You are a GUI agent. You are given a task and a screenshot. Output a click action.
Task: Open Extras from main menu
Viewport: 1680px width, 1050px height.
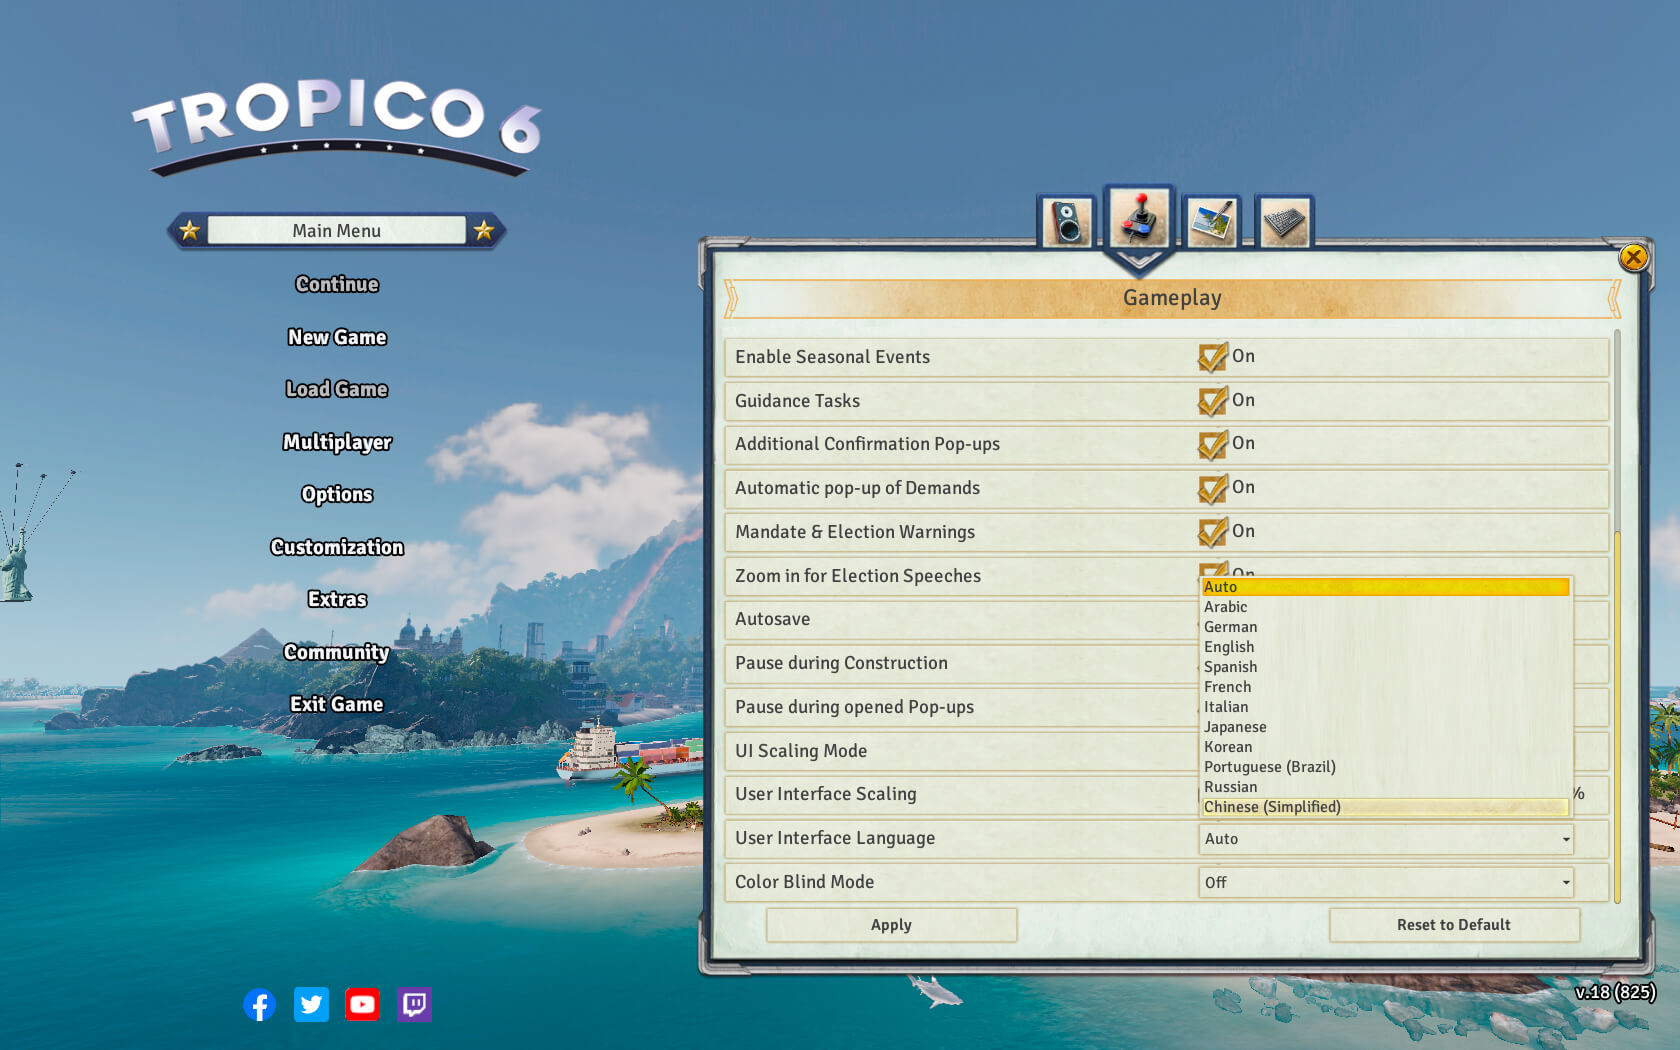click(337, 599)
